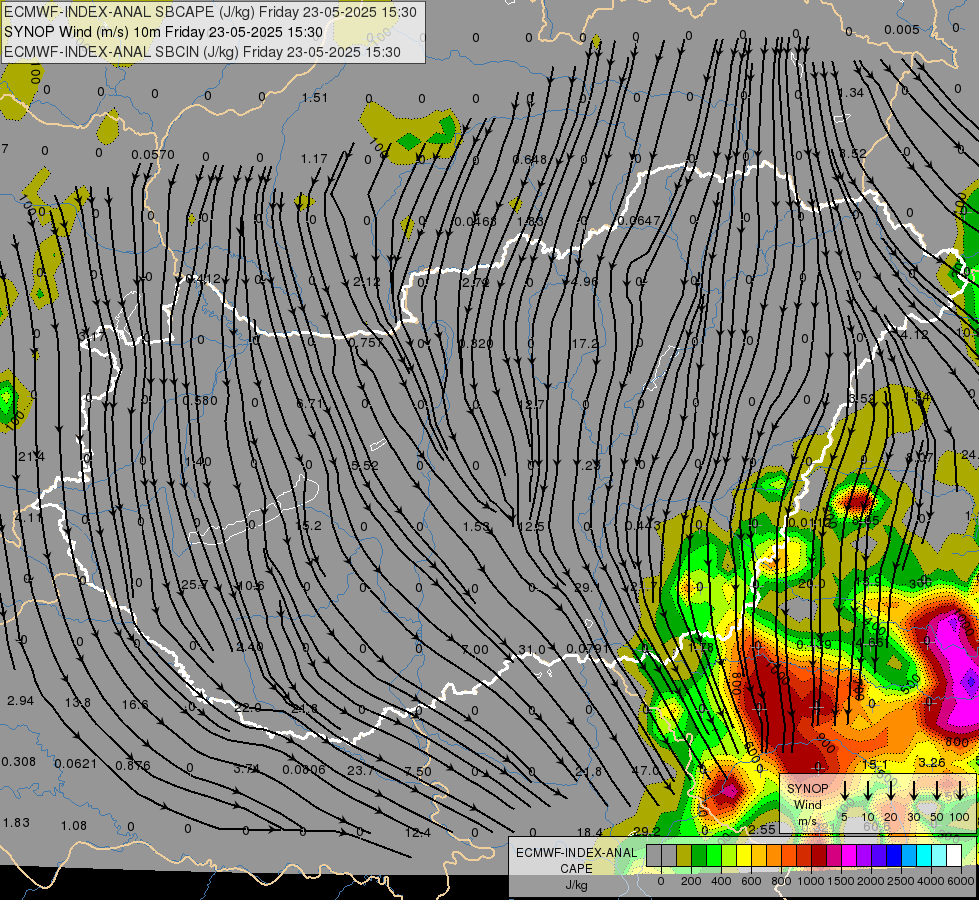
Task: Click the 30 m/s wind arrow in legend
Action: [914, 790]
